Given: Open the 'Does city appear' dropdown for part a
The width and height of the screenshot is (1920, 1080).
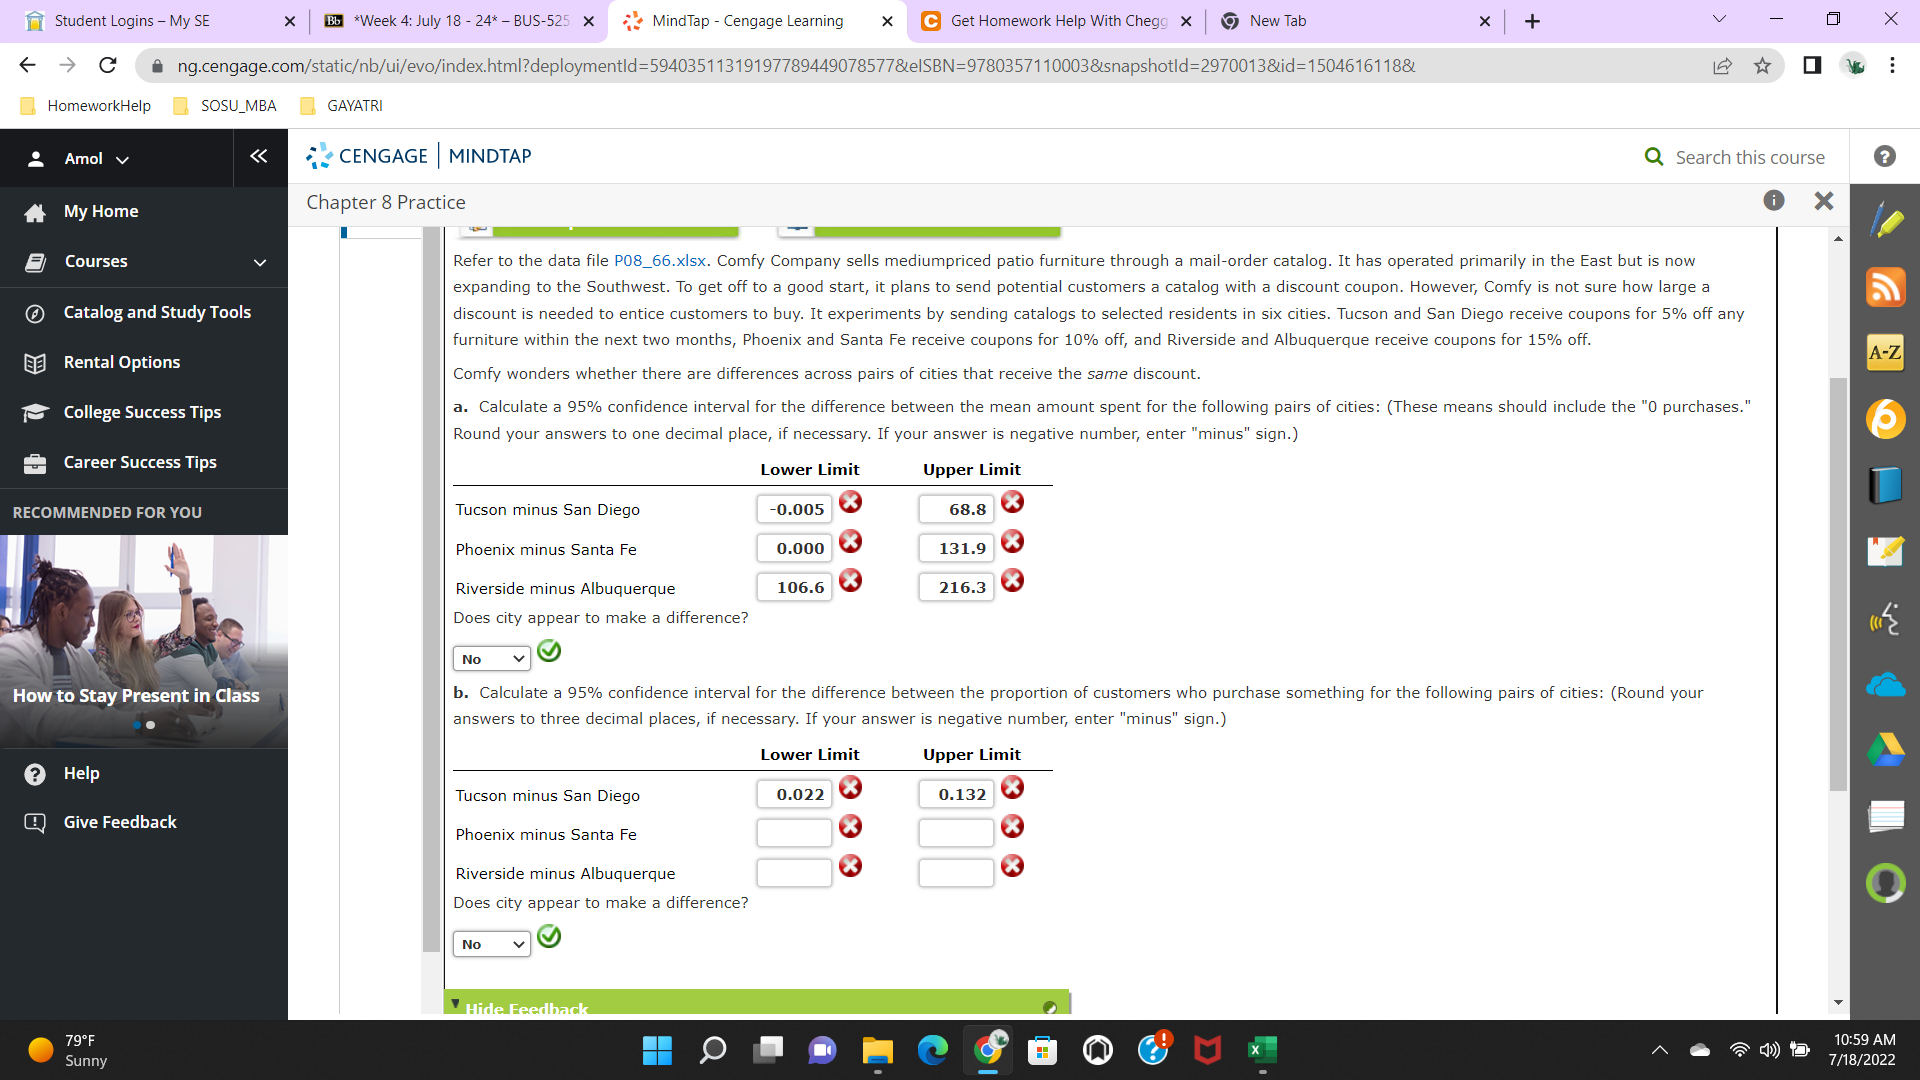Looking at the screenshot, I should tap(491, 659).
